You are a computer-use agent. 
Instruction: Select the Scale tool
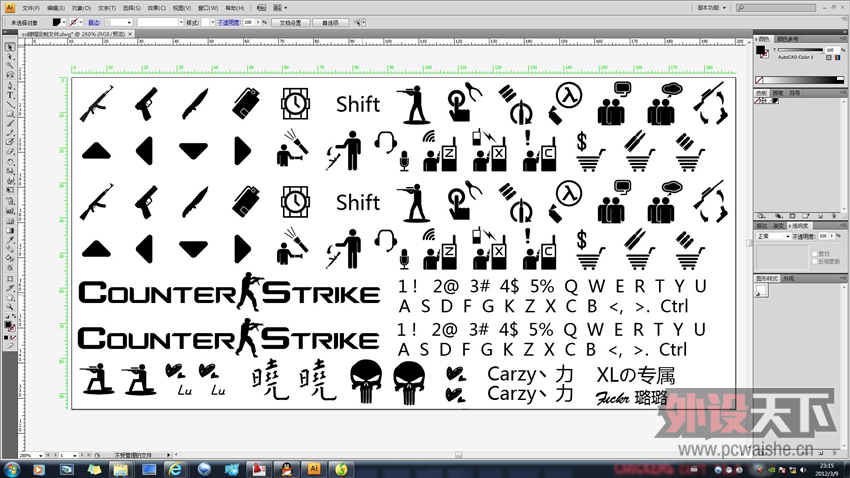[10, 171]
